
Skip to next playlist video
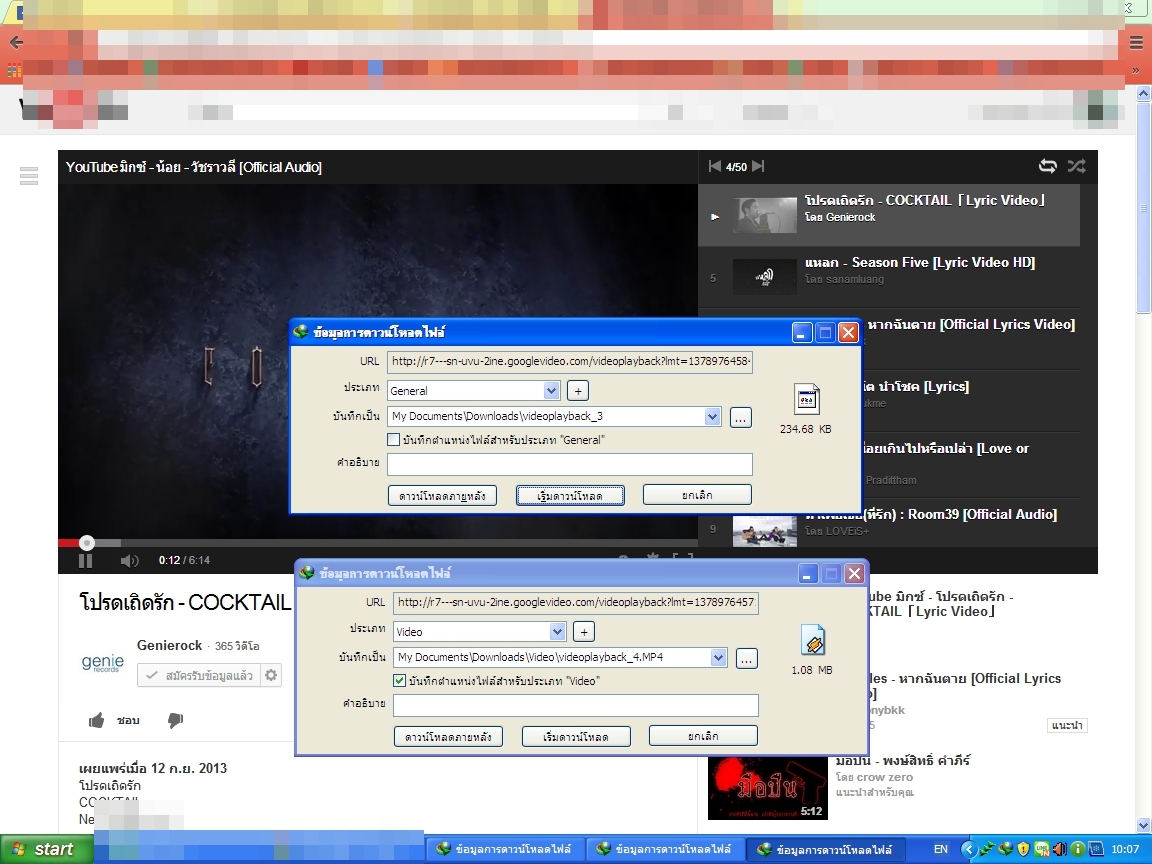(758, 167)
